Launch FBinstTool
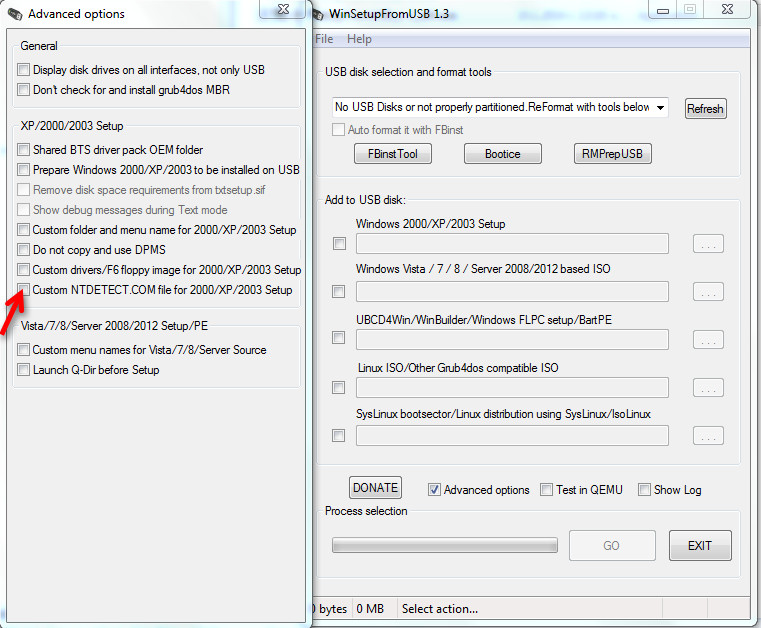This screenshot has height=628, width=761. 393,154
